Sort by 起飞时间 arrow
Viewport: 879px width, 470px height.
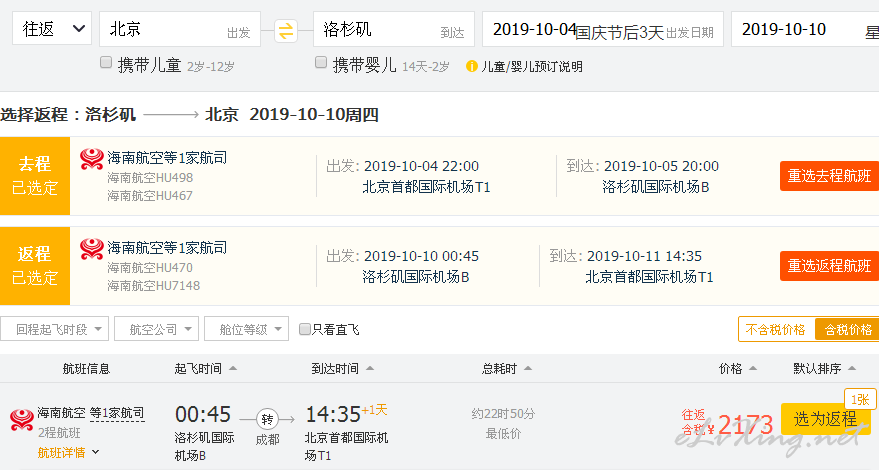(x=233, y=368)
